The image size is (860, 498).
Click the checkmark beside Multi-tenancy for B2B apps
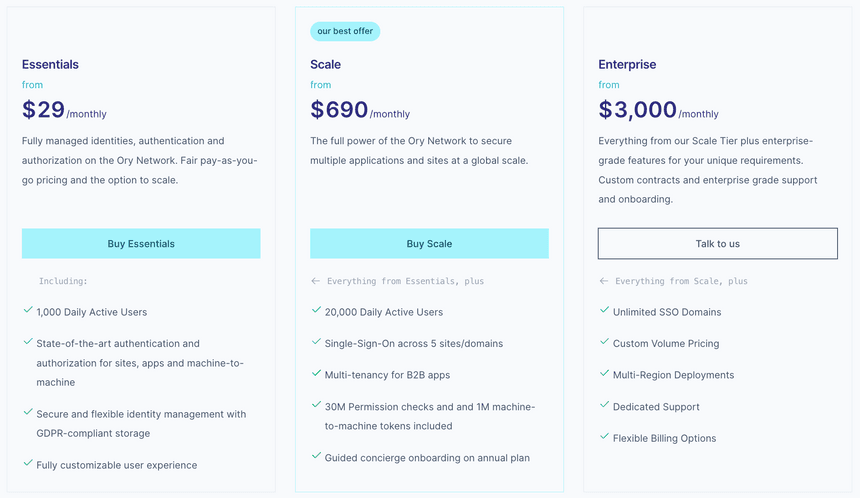coord(316,374)
